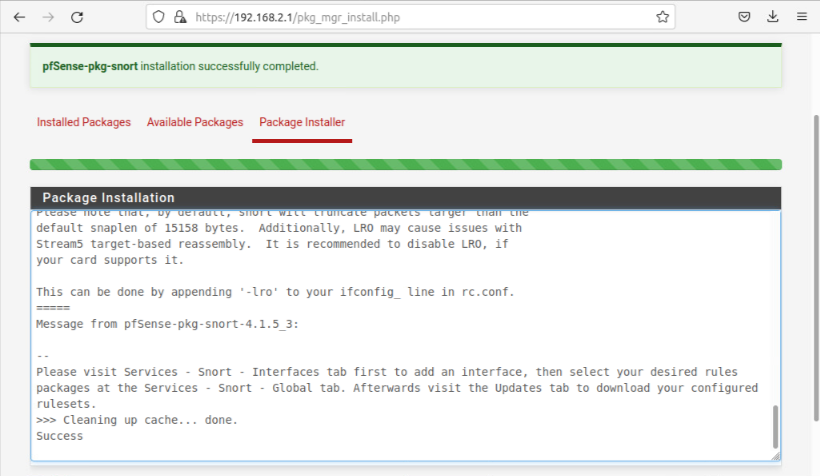Select the Package Installer tab
The height and width of the screenshot is (476, 820).
coord(302,122)
